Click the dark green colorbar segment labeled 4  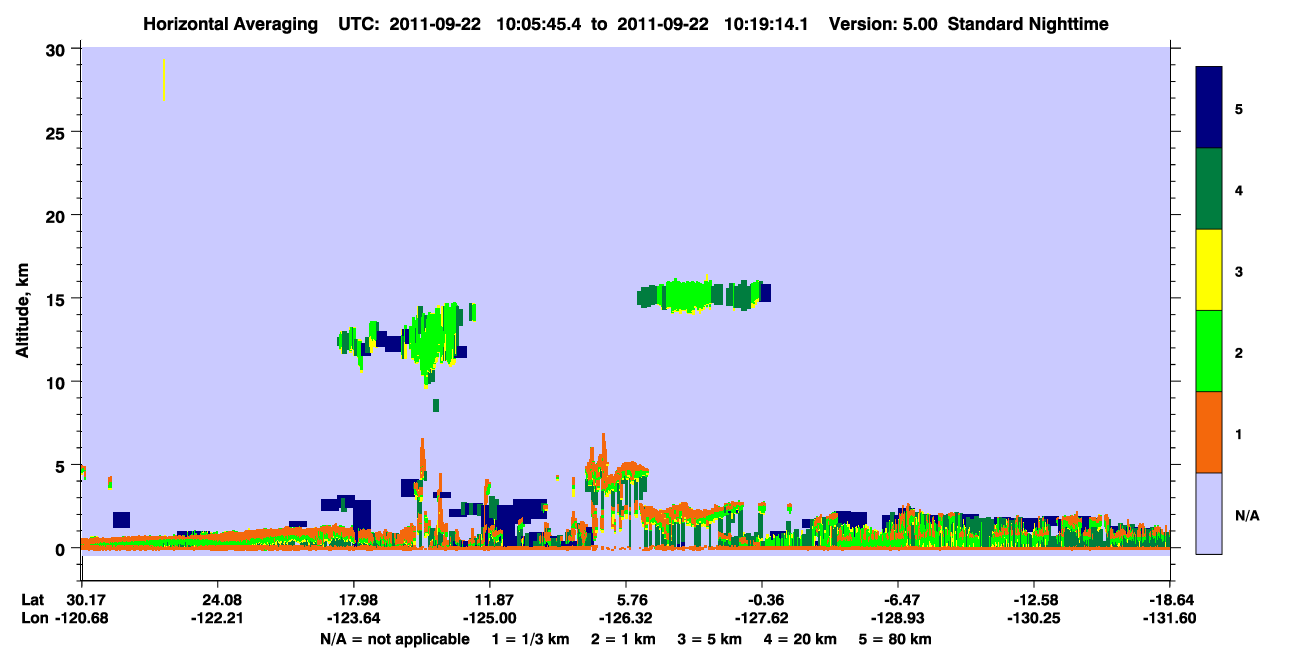[x=1209, y=189]
